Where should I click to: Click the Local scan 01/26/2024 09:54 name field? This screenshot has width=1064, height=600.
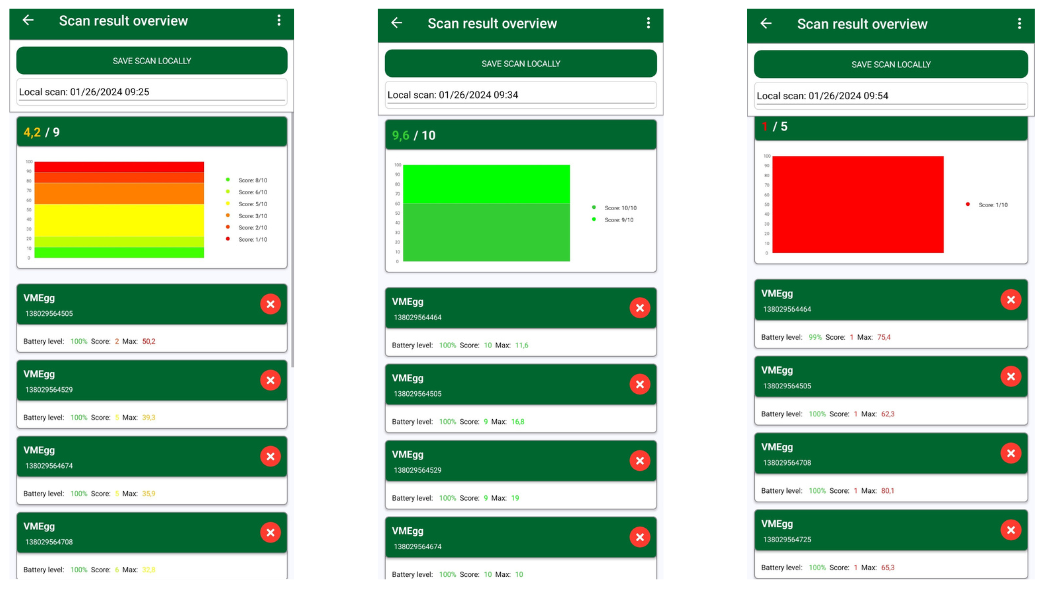pos(890,96)
